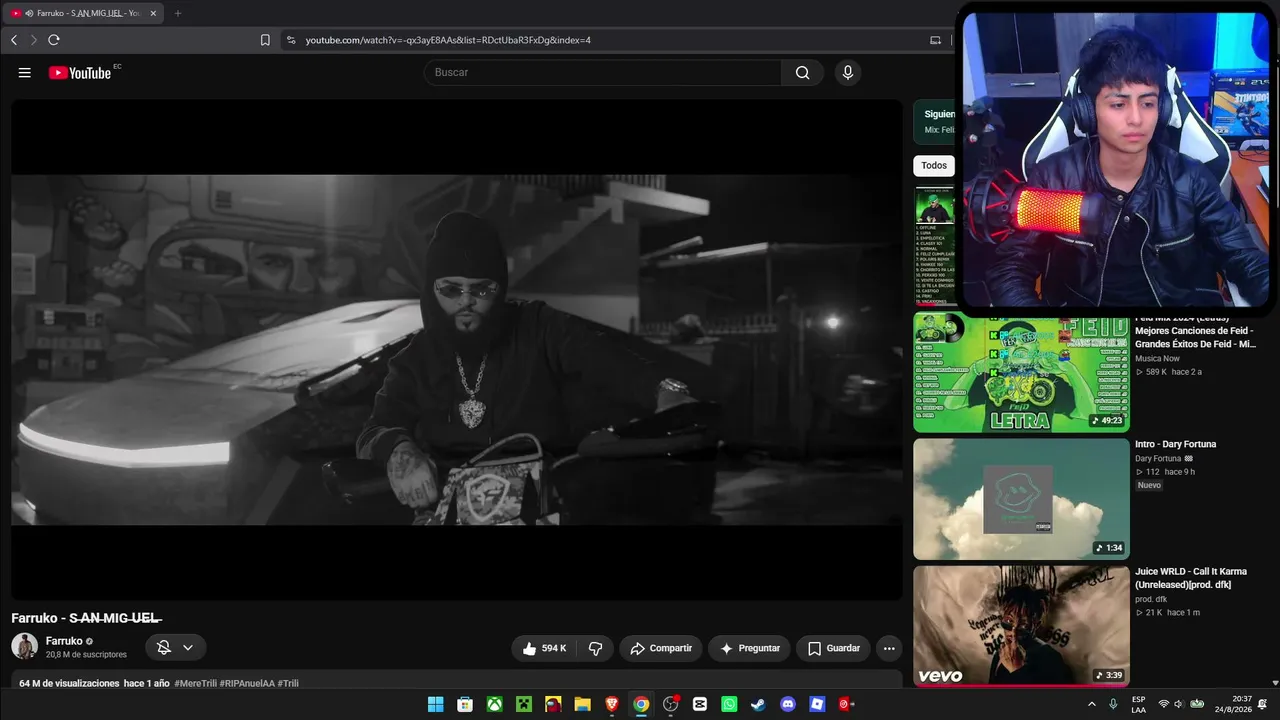The width and height of the screenshot is (1280, 720).
Task: Launch Xbox app from taskbar
Action: [494, 704]
